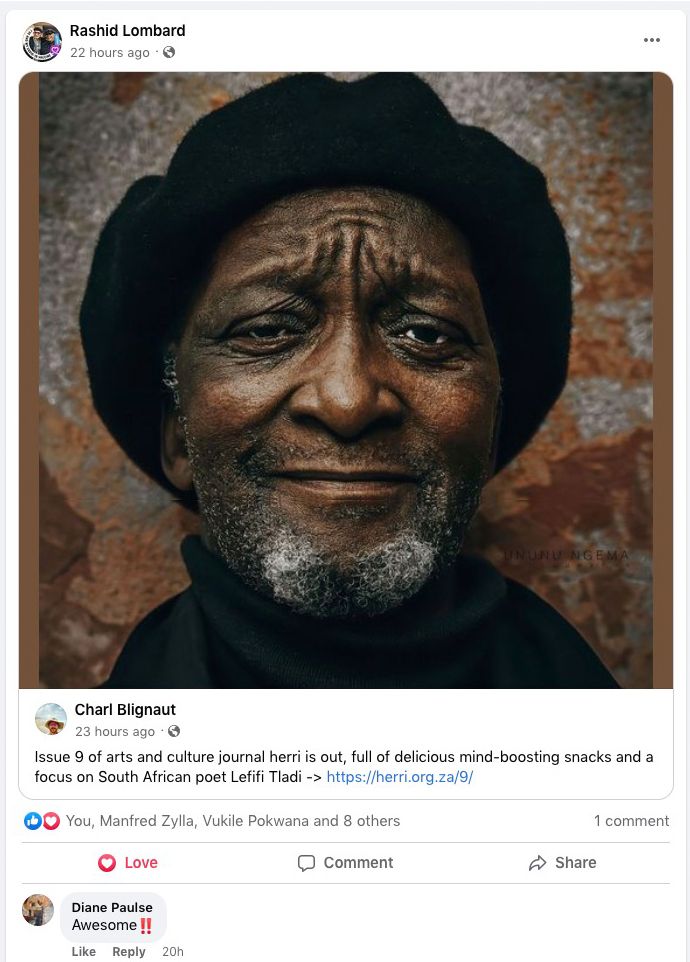Click Diane Paulse's comment avatar
The width and height of the screenshot is (690, 962).
(38, 910)
